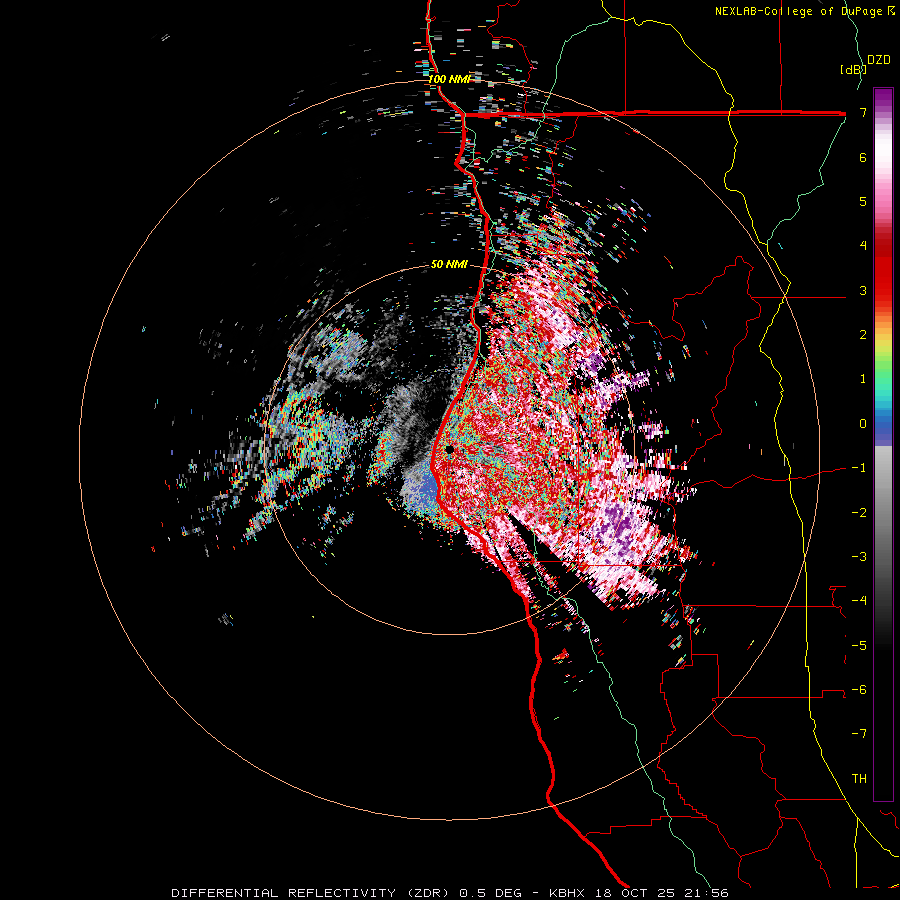
Task: Click the legend value '-2'
Action: click(x=859, y=512)
